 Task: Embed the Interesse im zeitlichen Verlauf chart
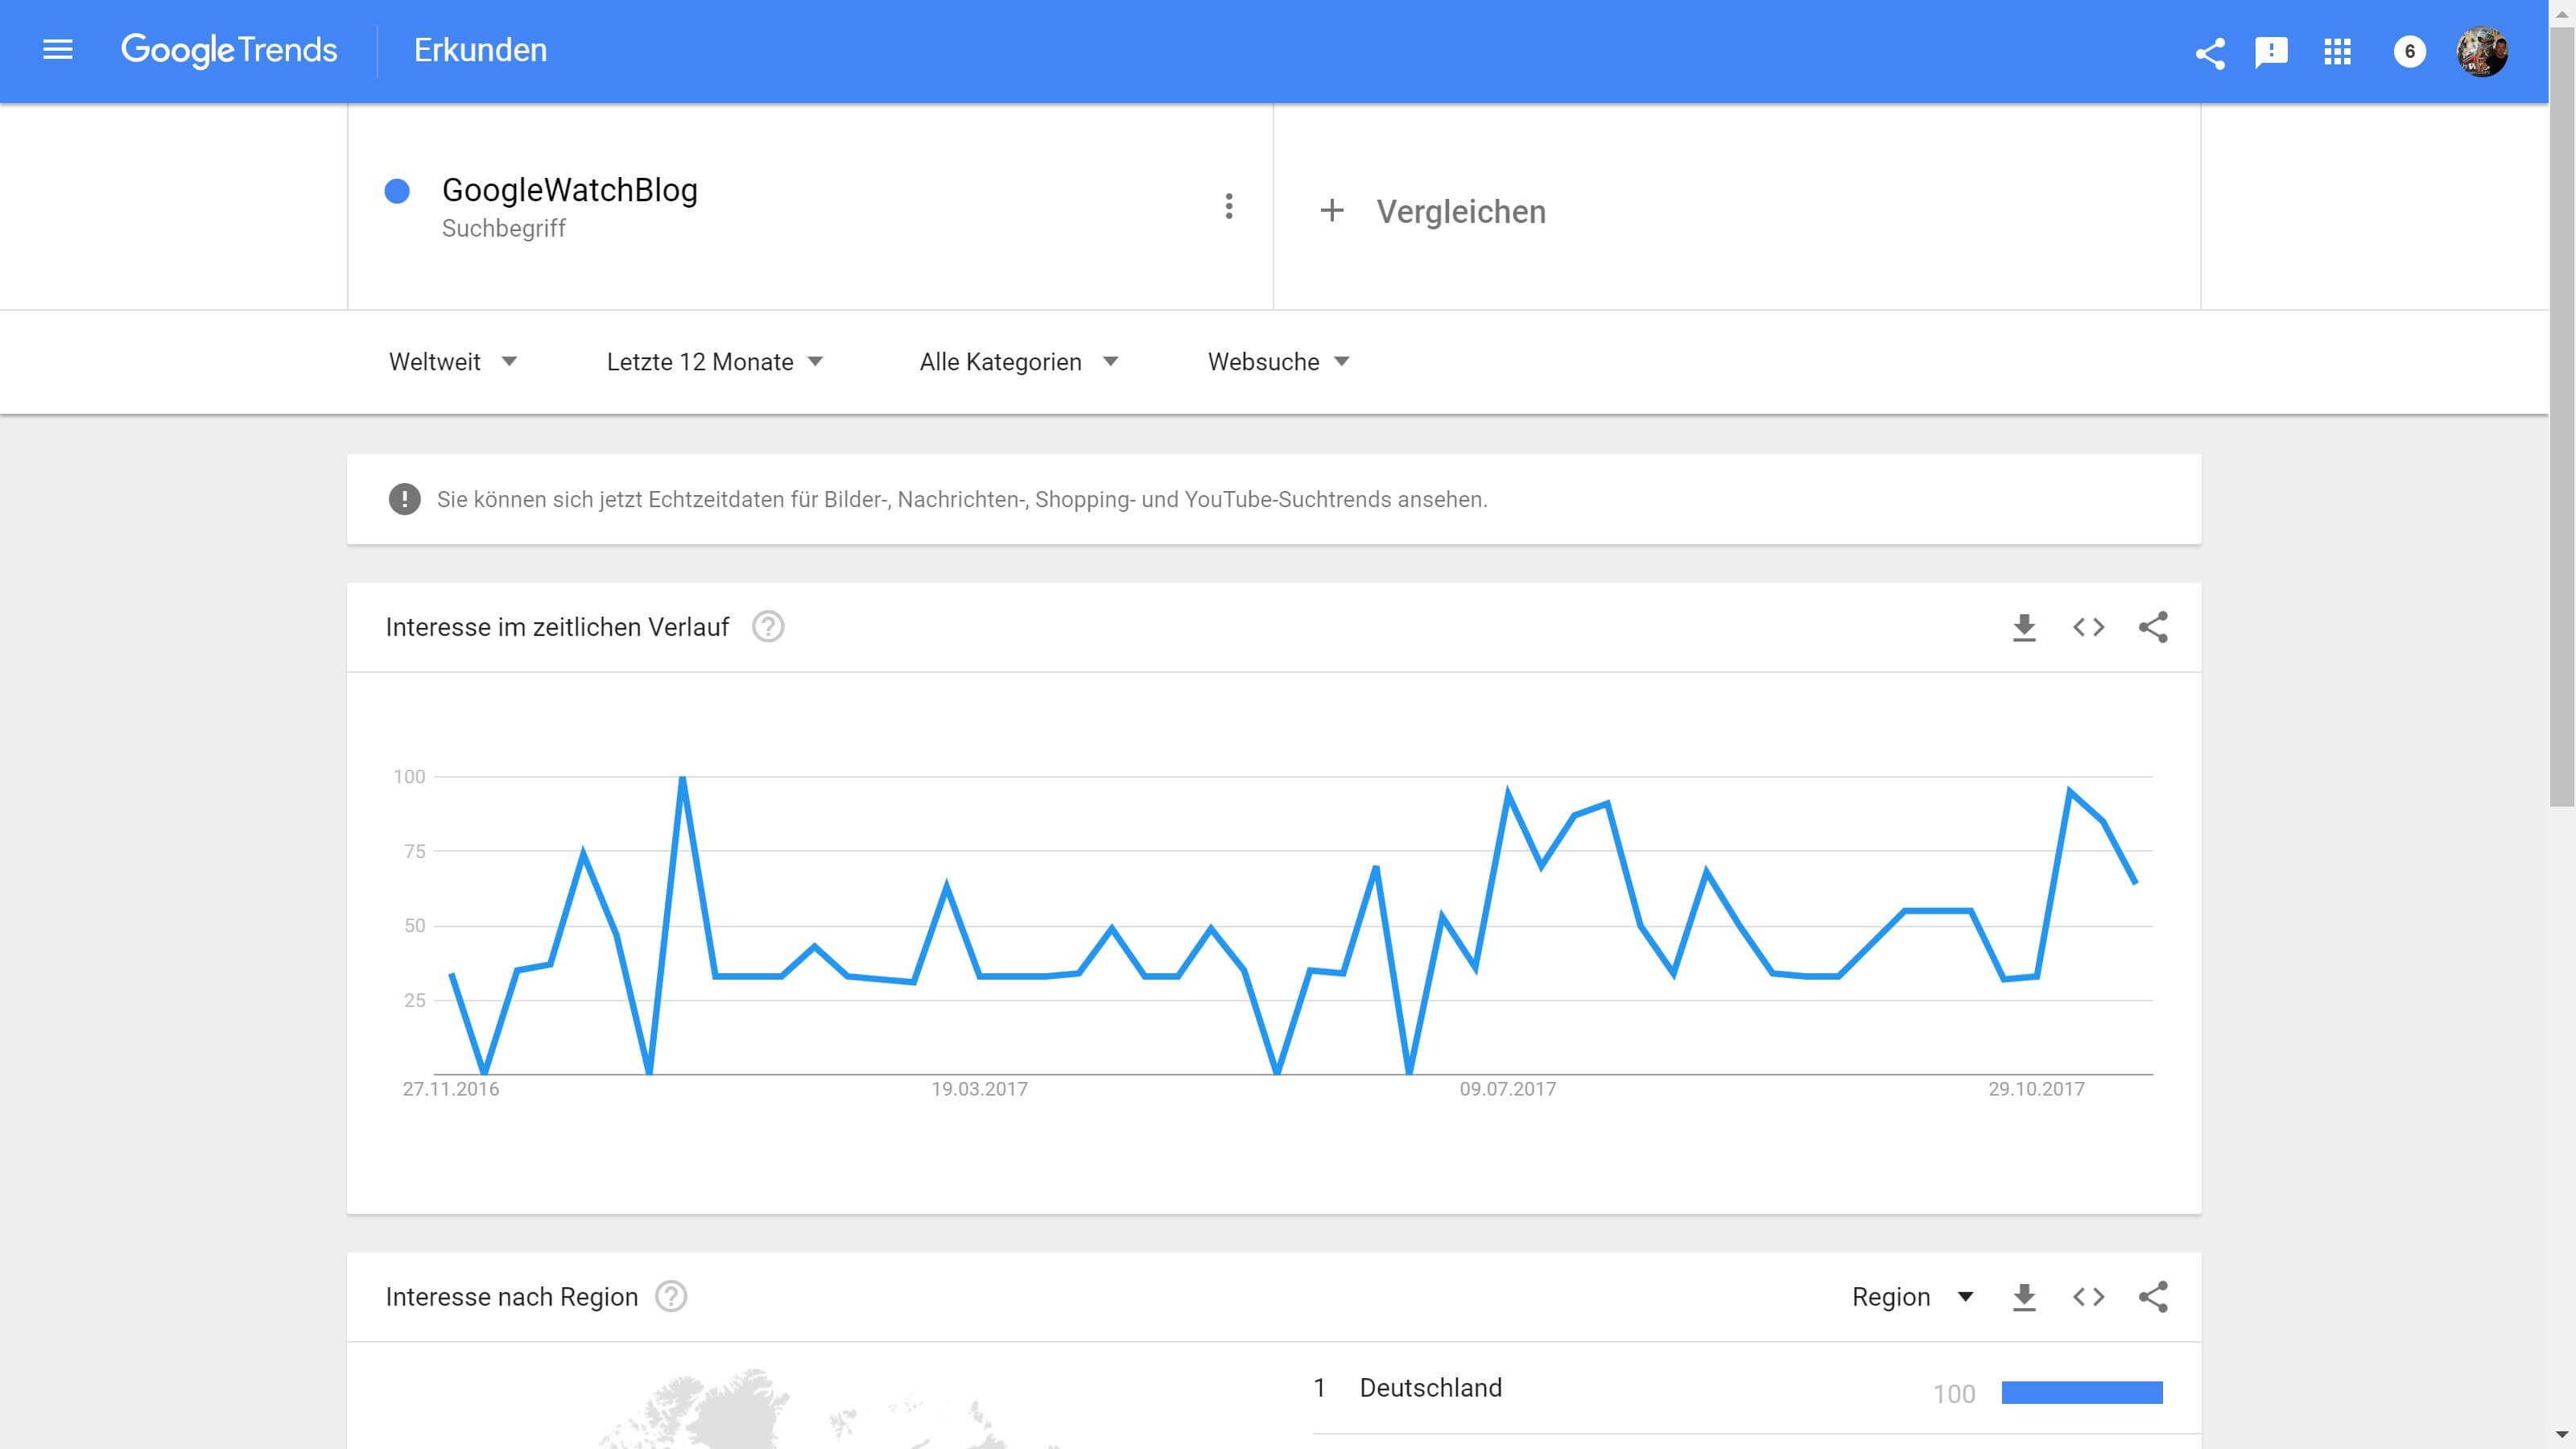[x=2089, y=627]
